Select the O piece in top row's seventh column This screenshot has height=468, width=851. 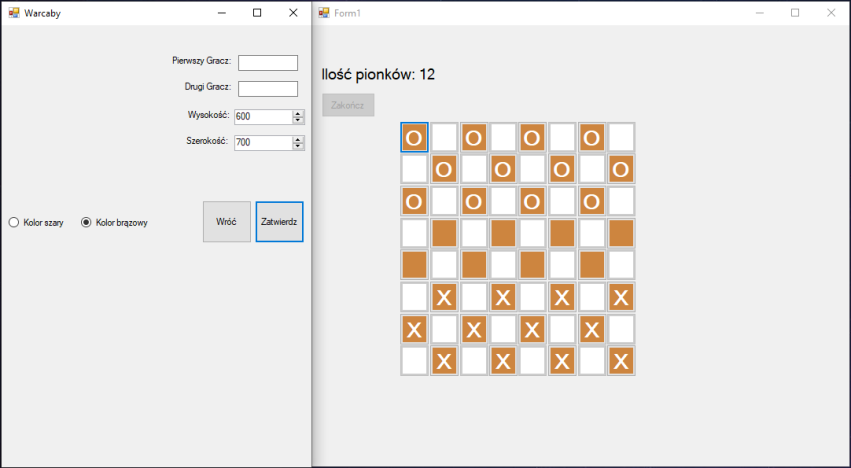[x=591, y=137]
